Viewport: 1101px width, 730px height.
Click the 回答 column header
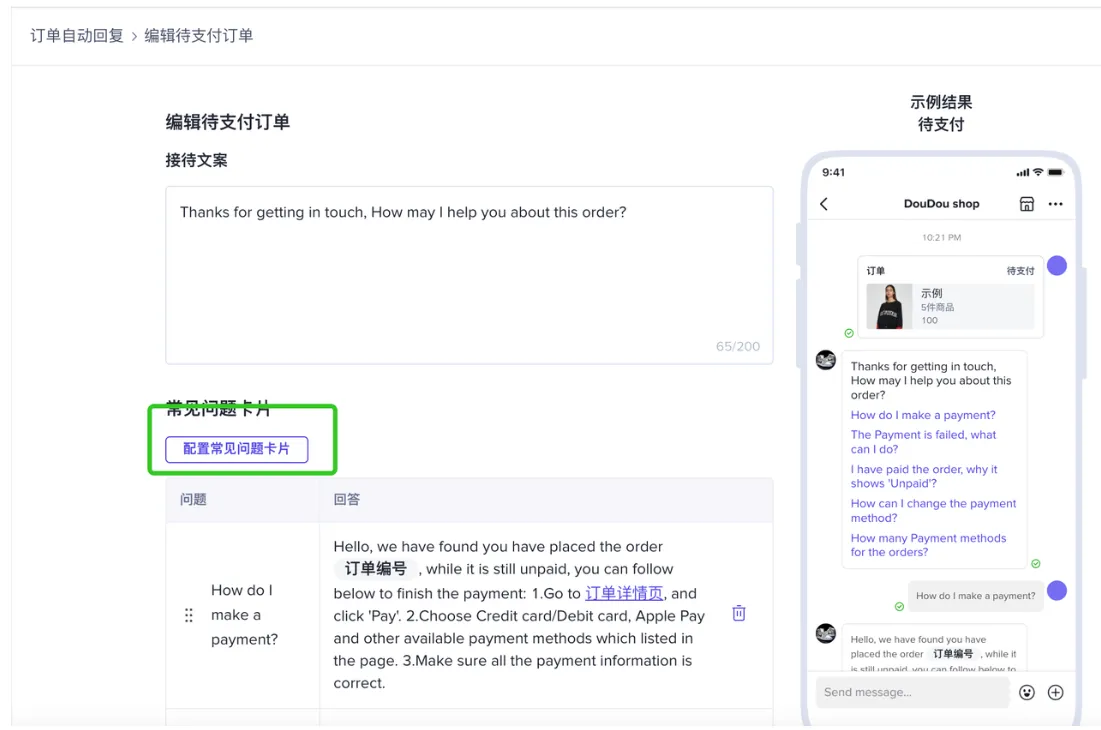(x=347, y=500)
